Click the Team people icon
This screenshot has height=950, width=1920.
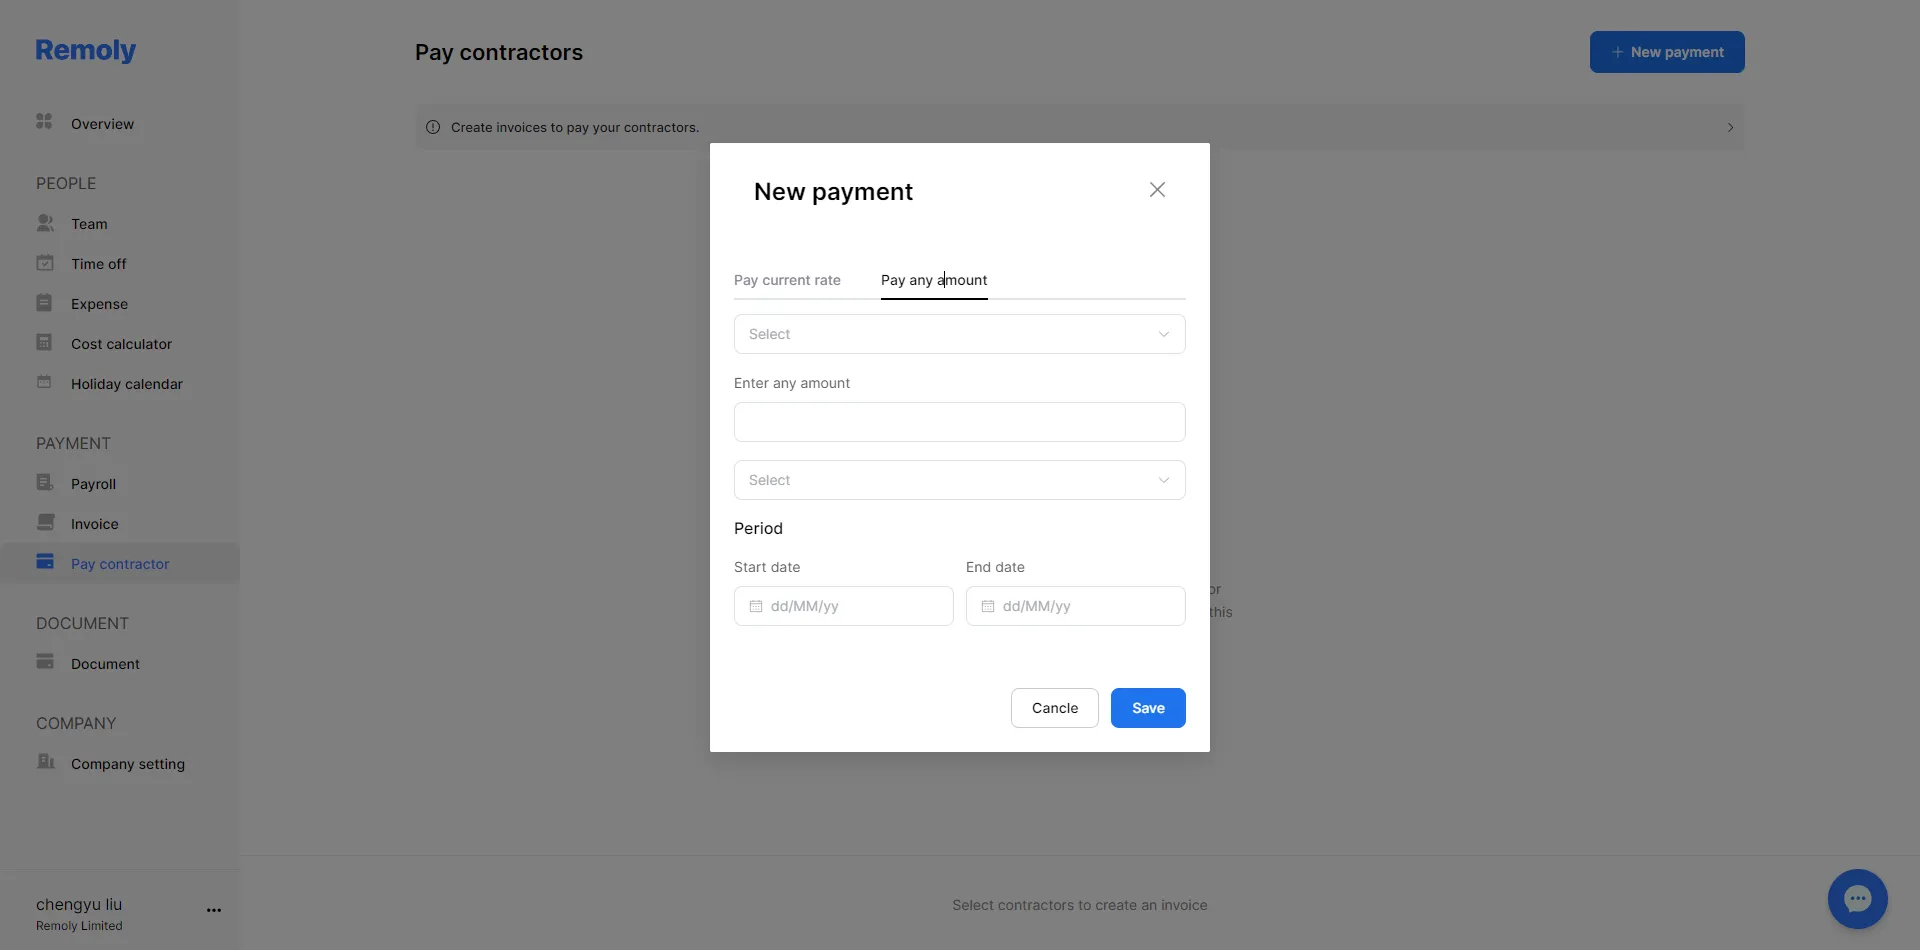(x=45, y=222)
